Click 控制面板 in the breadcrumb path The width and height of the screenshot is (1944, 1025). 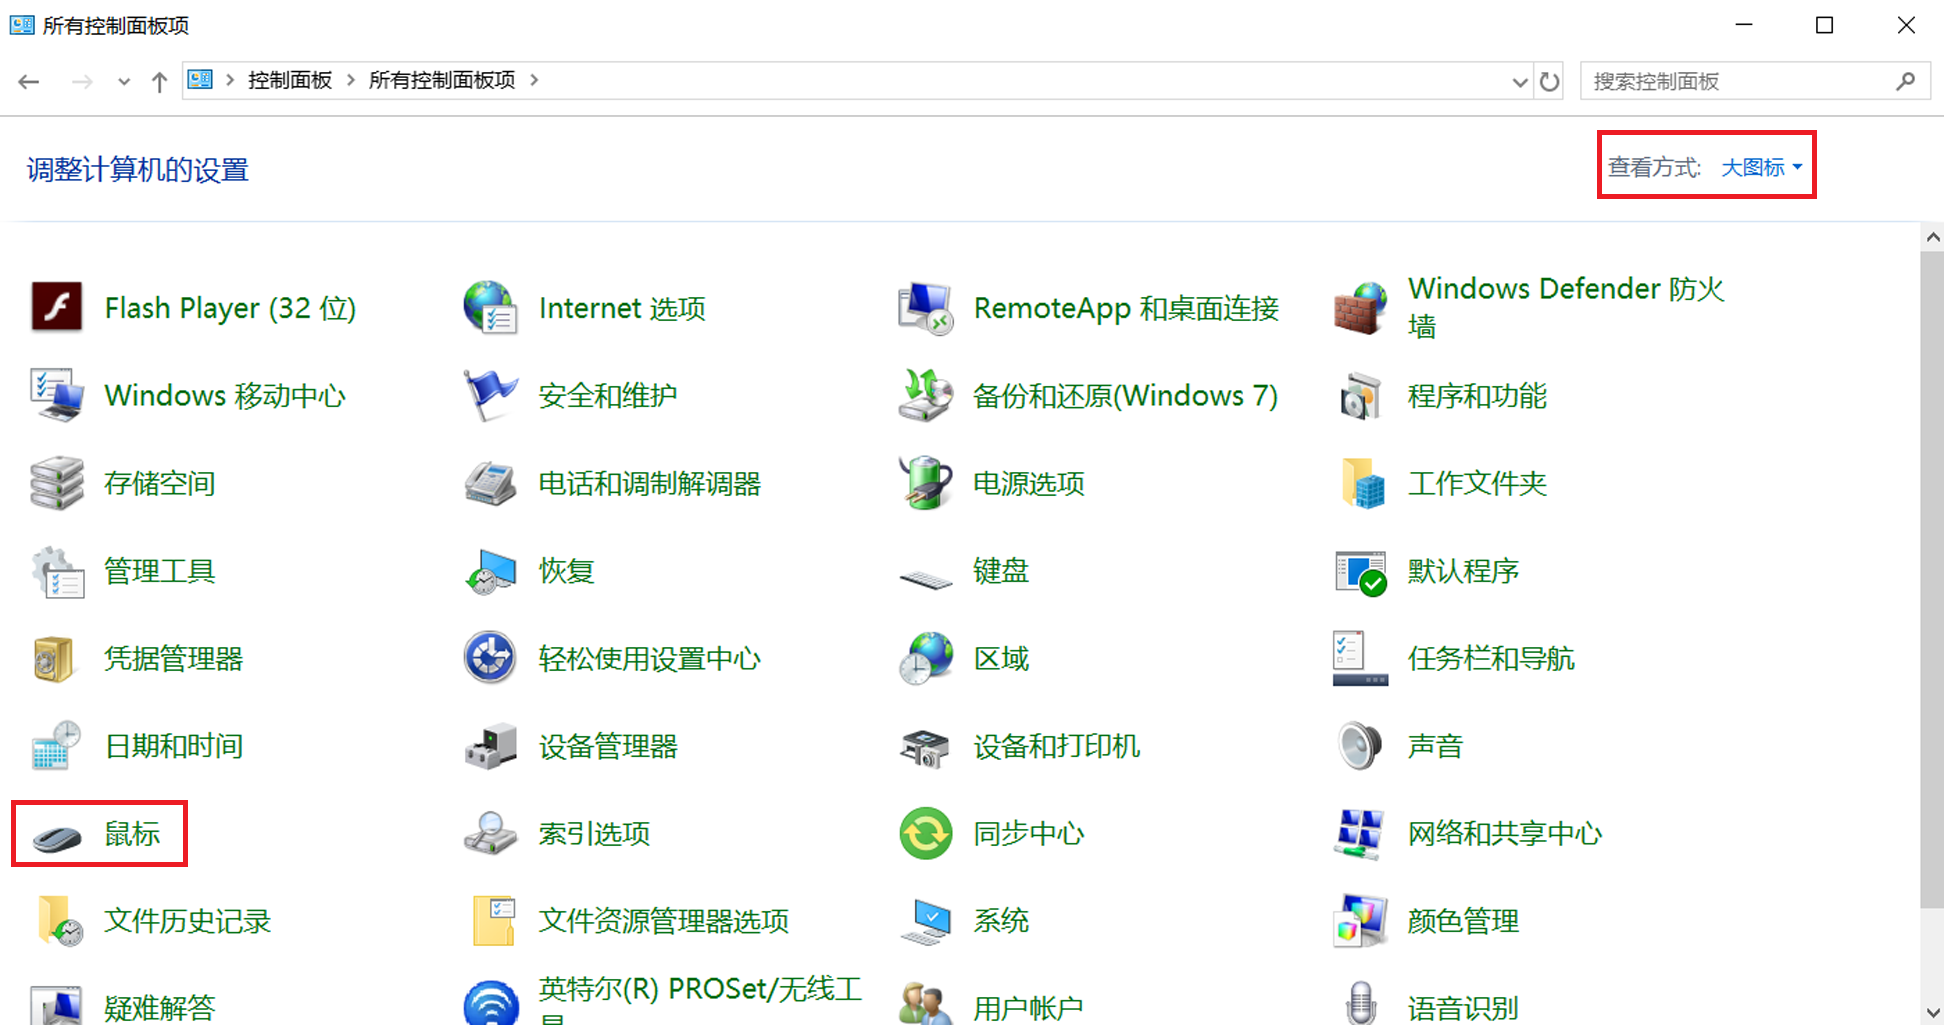290,80
